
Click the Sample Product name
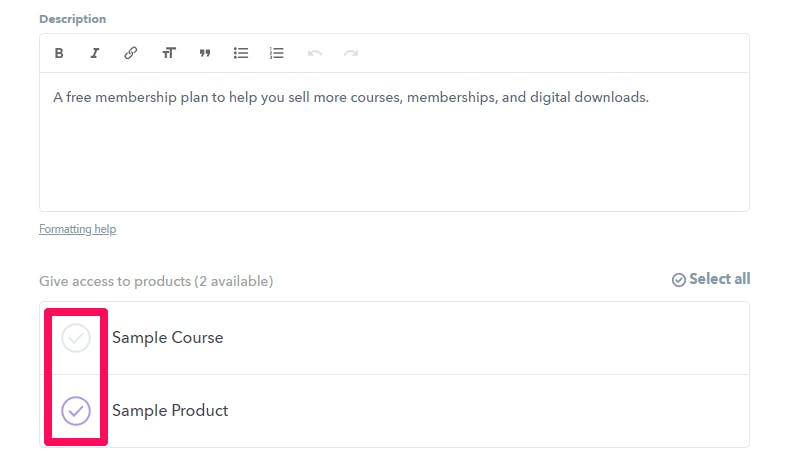tap(170, 411)
